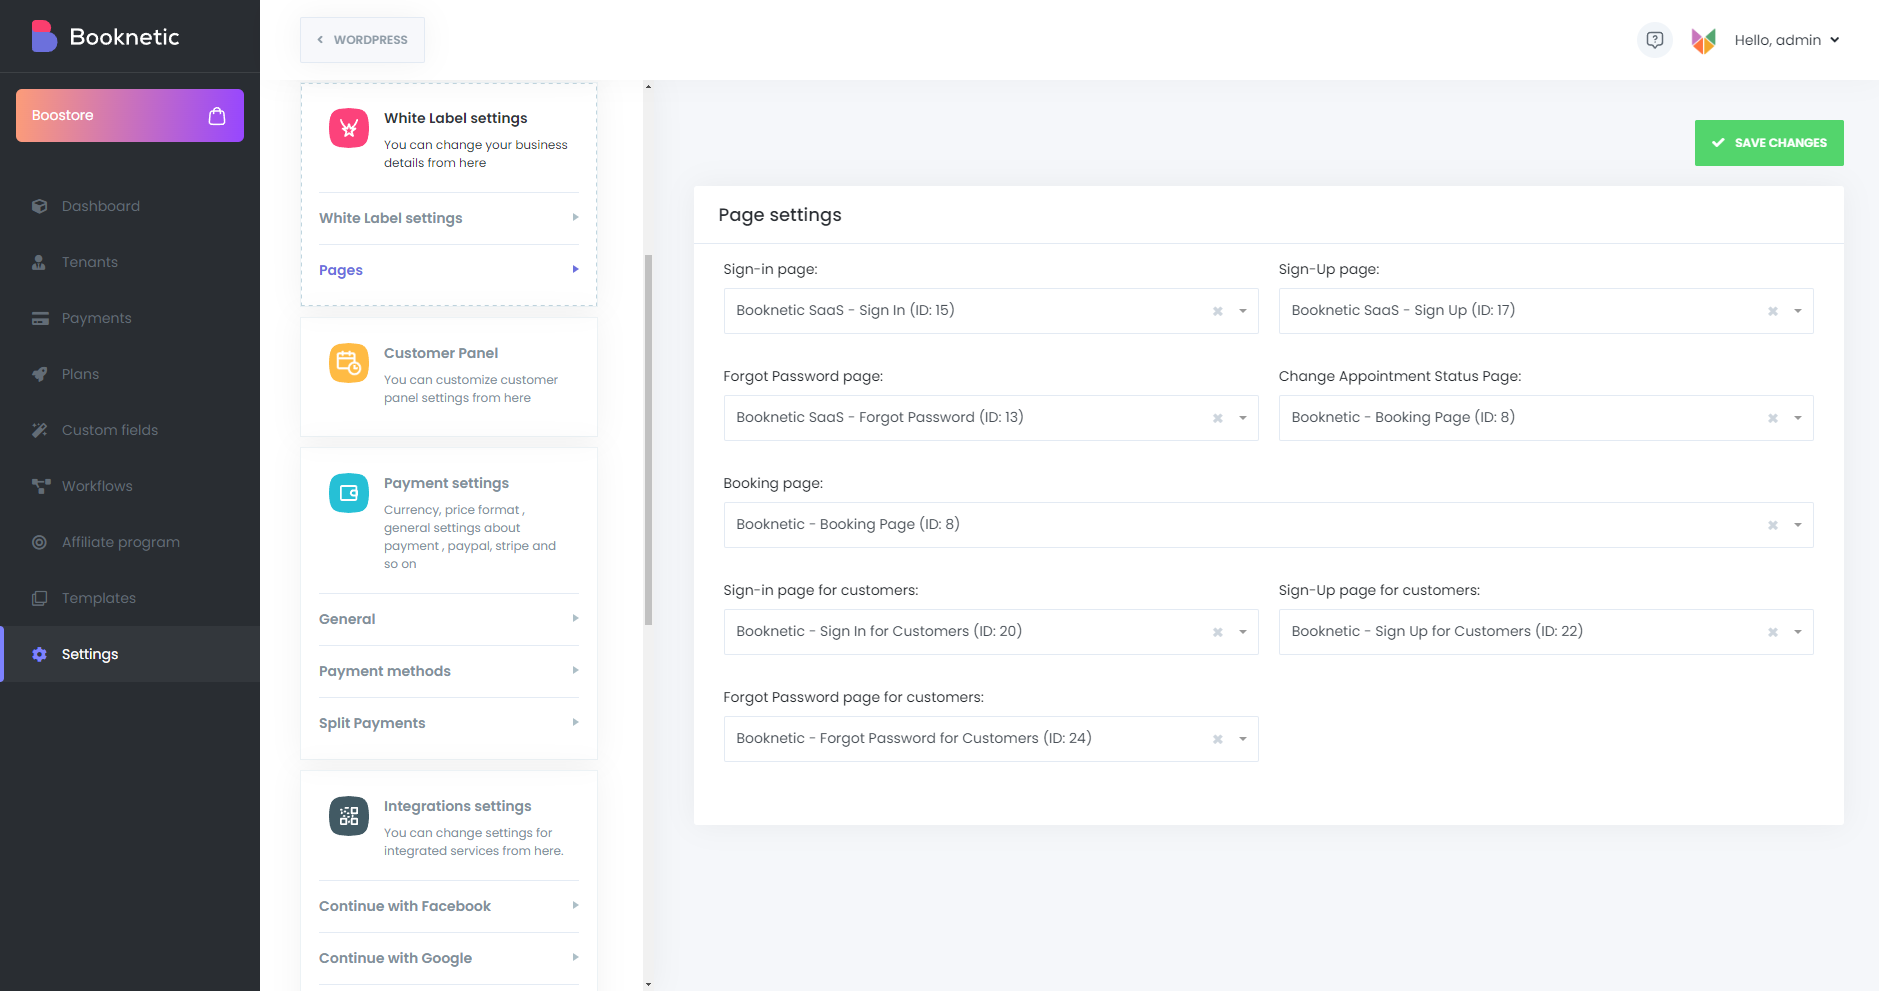Open White Label settings submenu item
The height and width of the screenshot is (991, 1879).
449,218
